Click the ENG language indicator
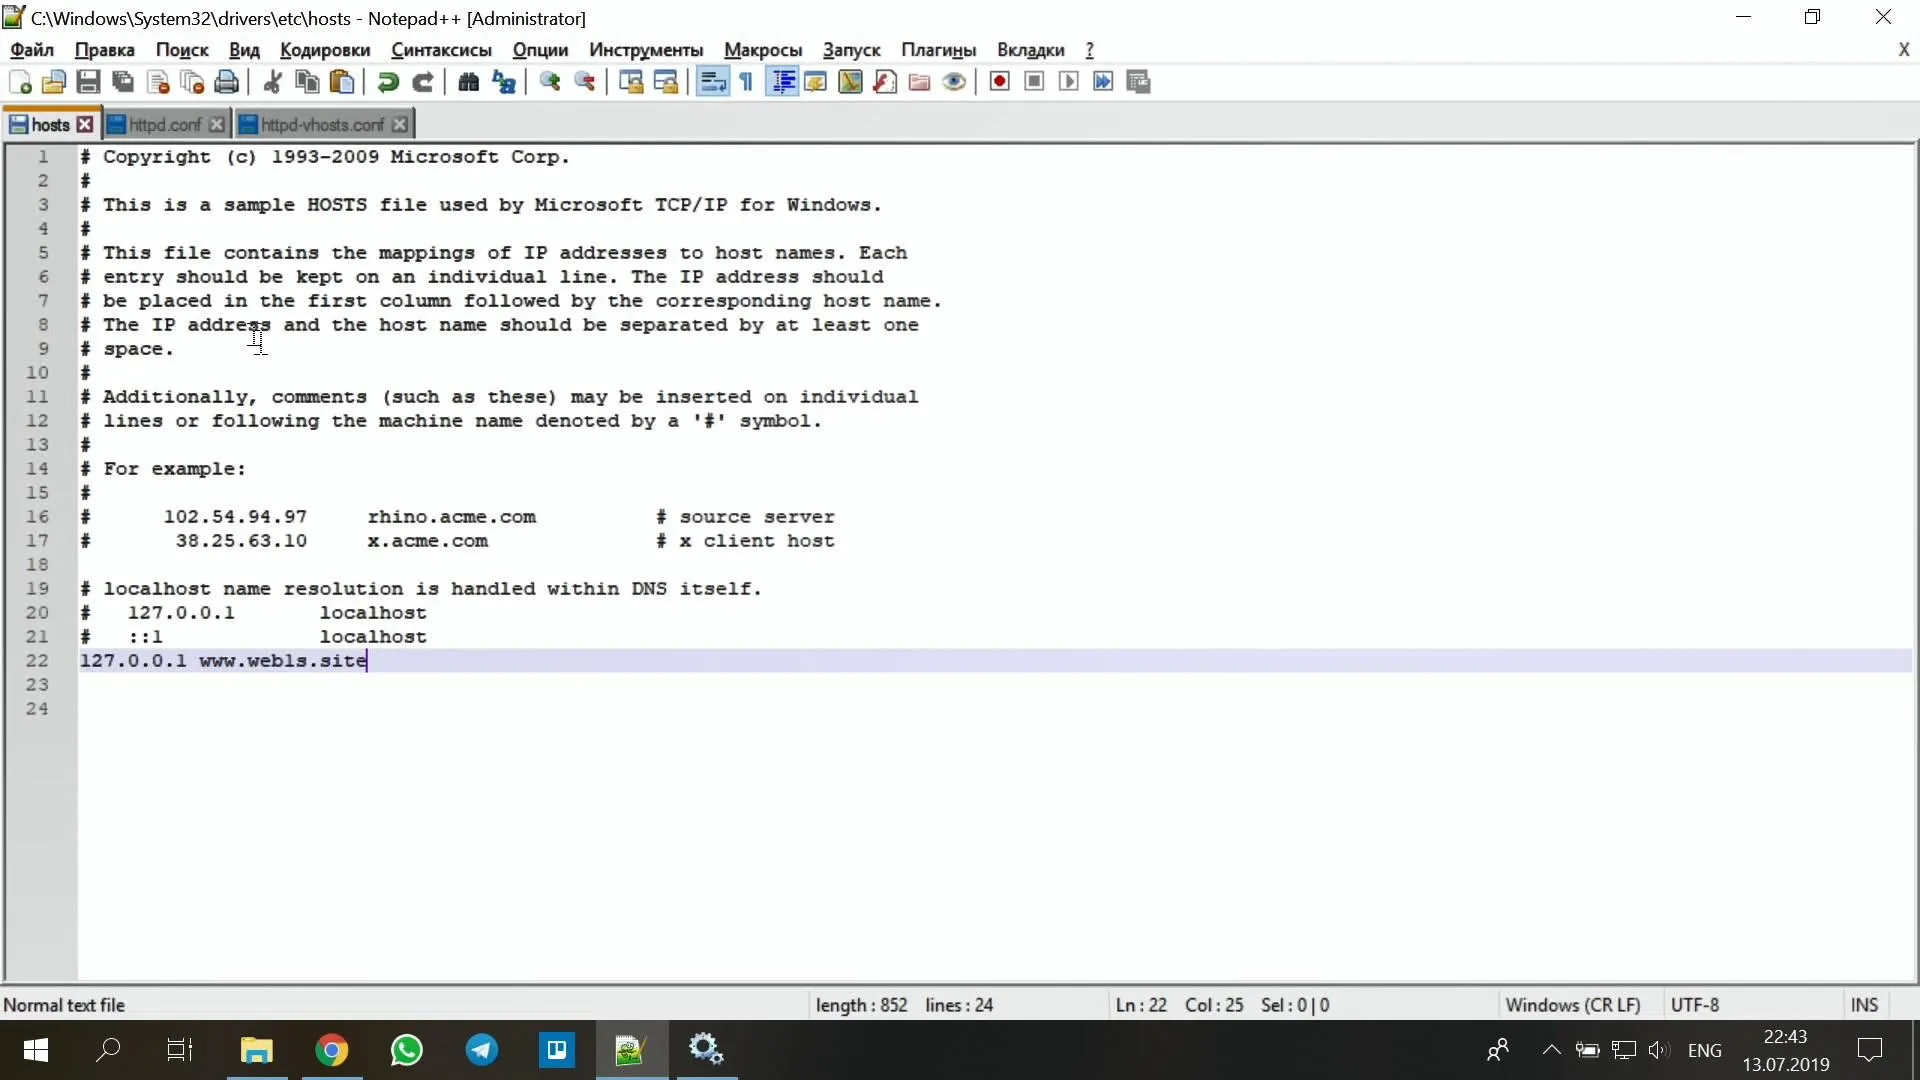Viewport: 1920px width, 1080px height. [x=1704, y=1050]
